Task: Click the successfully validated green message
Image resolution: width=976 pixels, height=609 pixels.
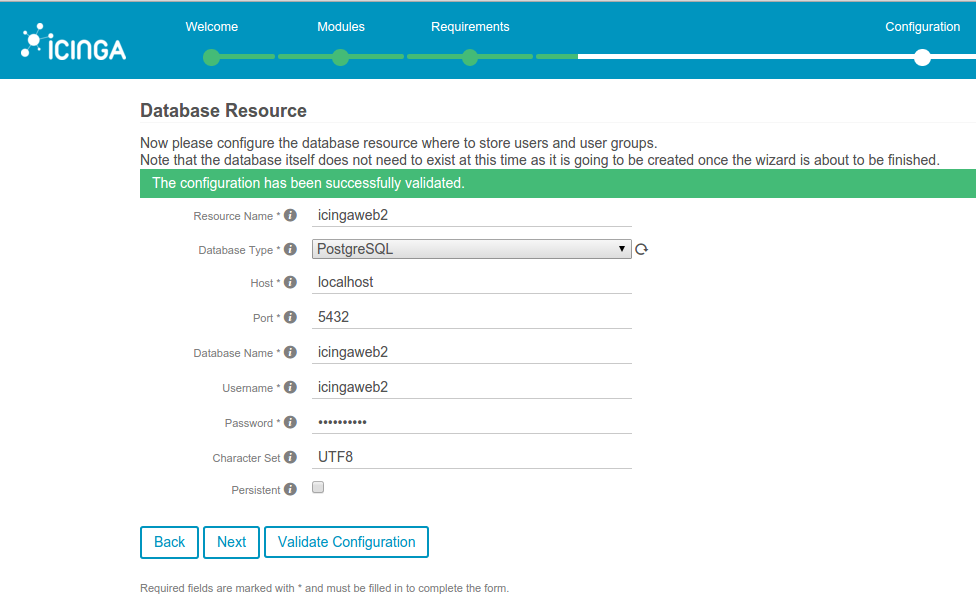Action: pos(558,183)
